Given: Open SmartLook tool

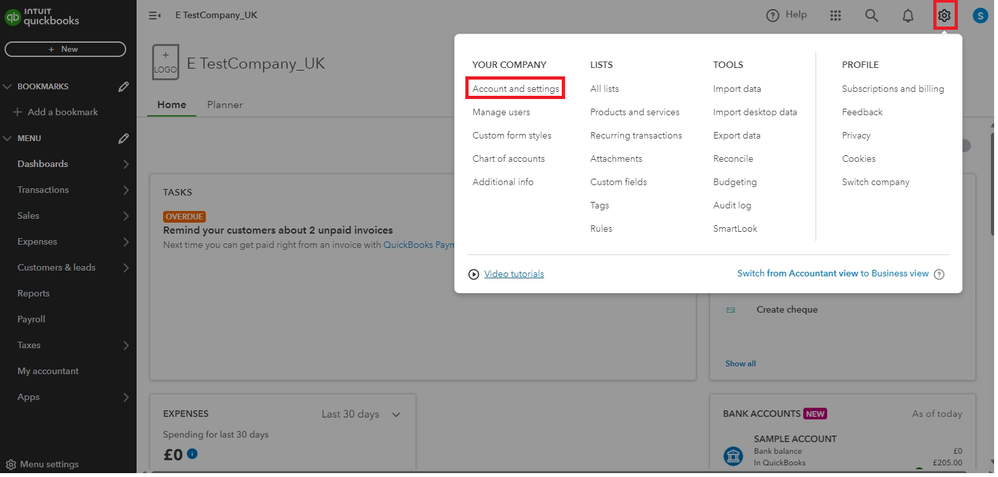Looking at the screenshot, I should [735, 229].
